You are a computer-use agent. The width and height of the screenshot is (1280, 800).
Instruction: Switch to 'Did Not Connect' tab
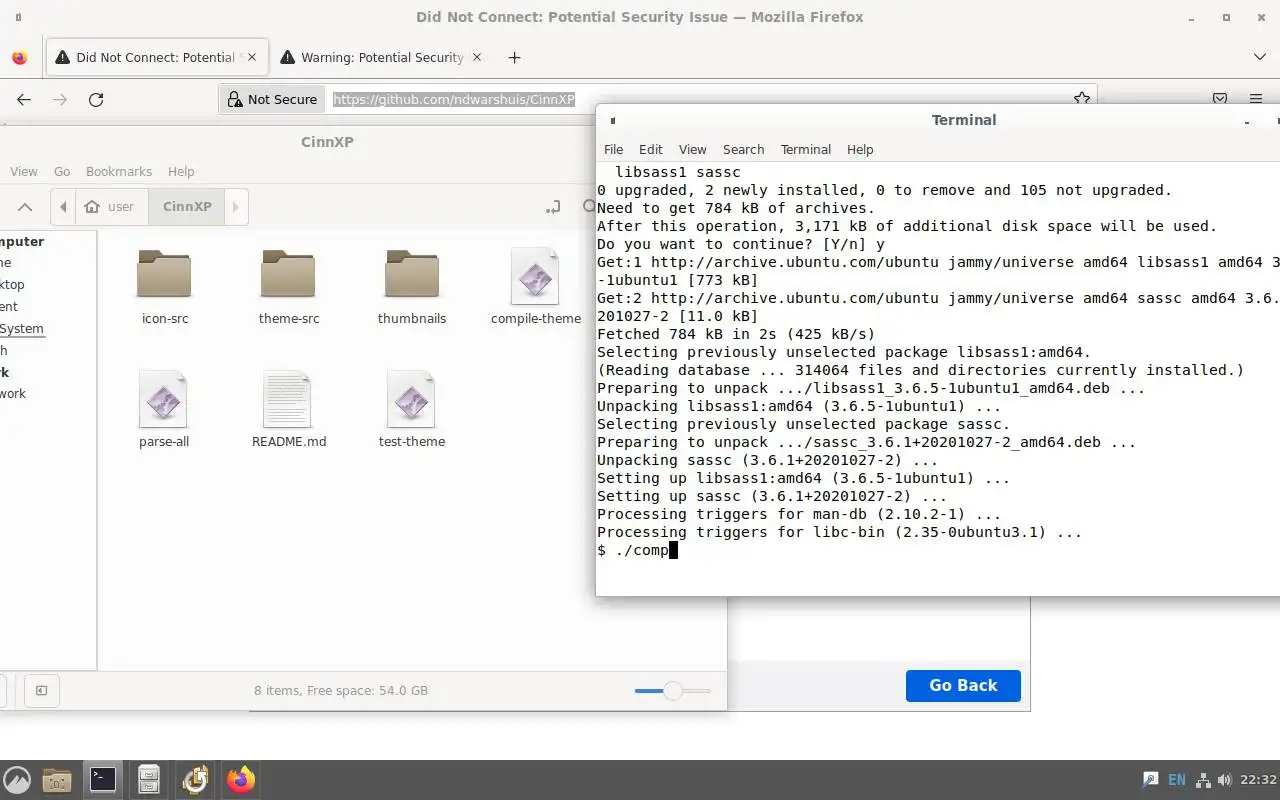[157, 57]
